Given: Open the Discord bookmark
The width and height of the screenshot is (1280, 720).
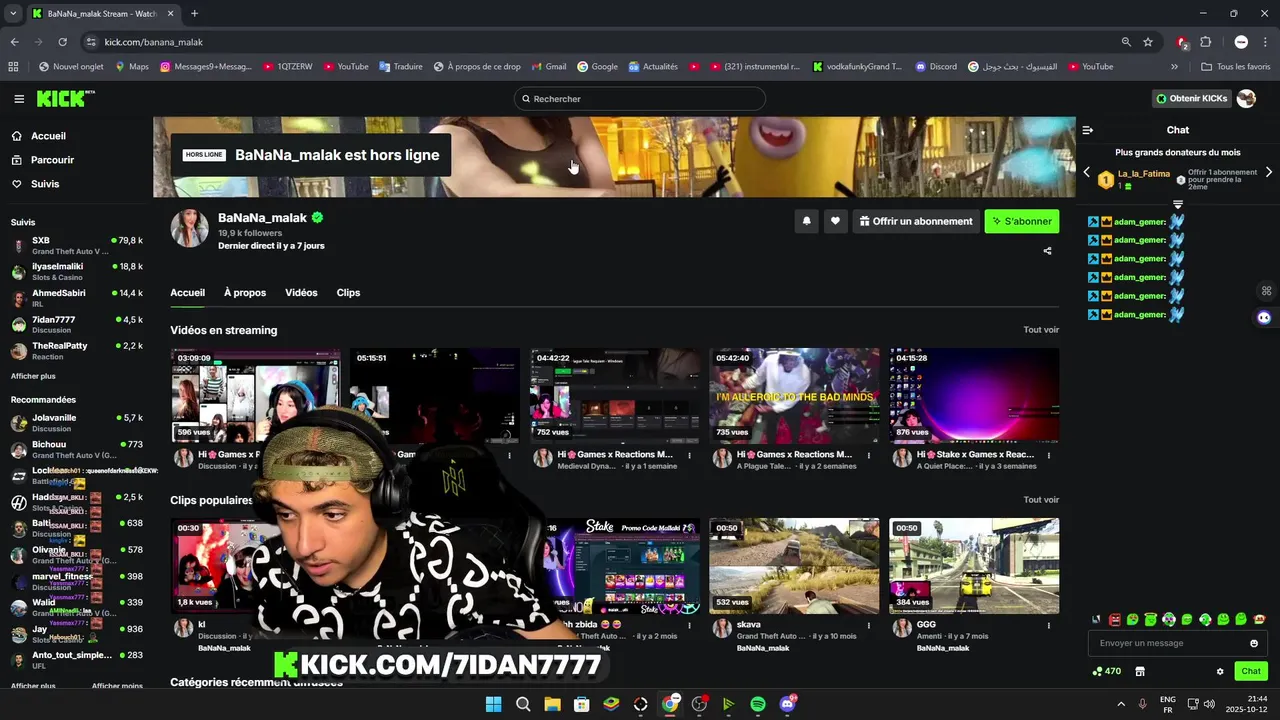Looking at the screenshot, I should (936, 67).
